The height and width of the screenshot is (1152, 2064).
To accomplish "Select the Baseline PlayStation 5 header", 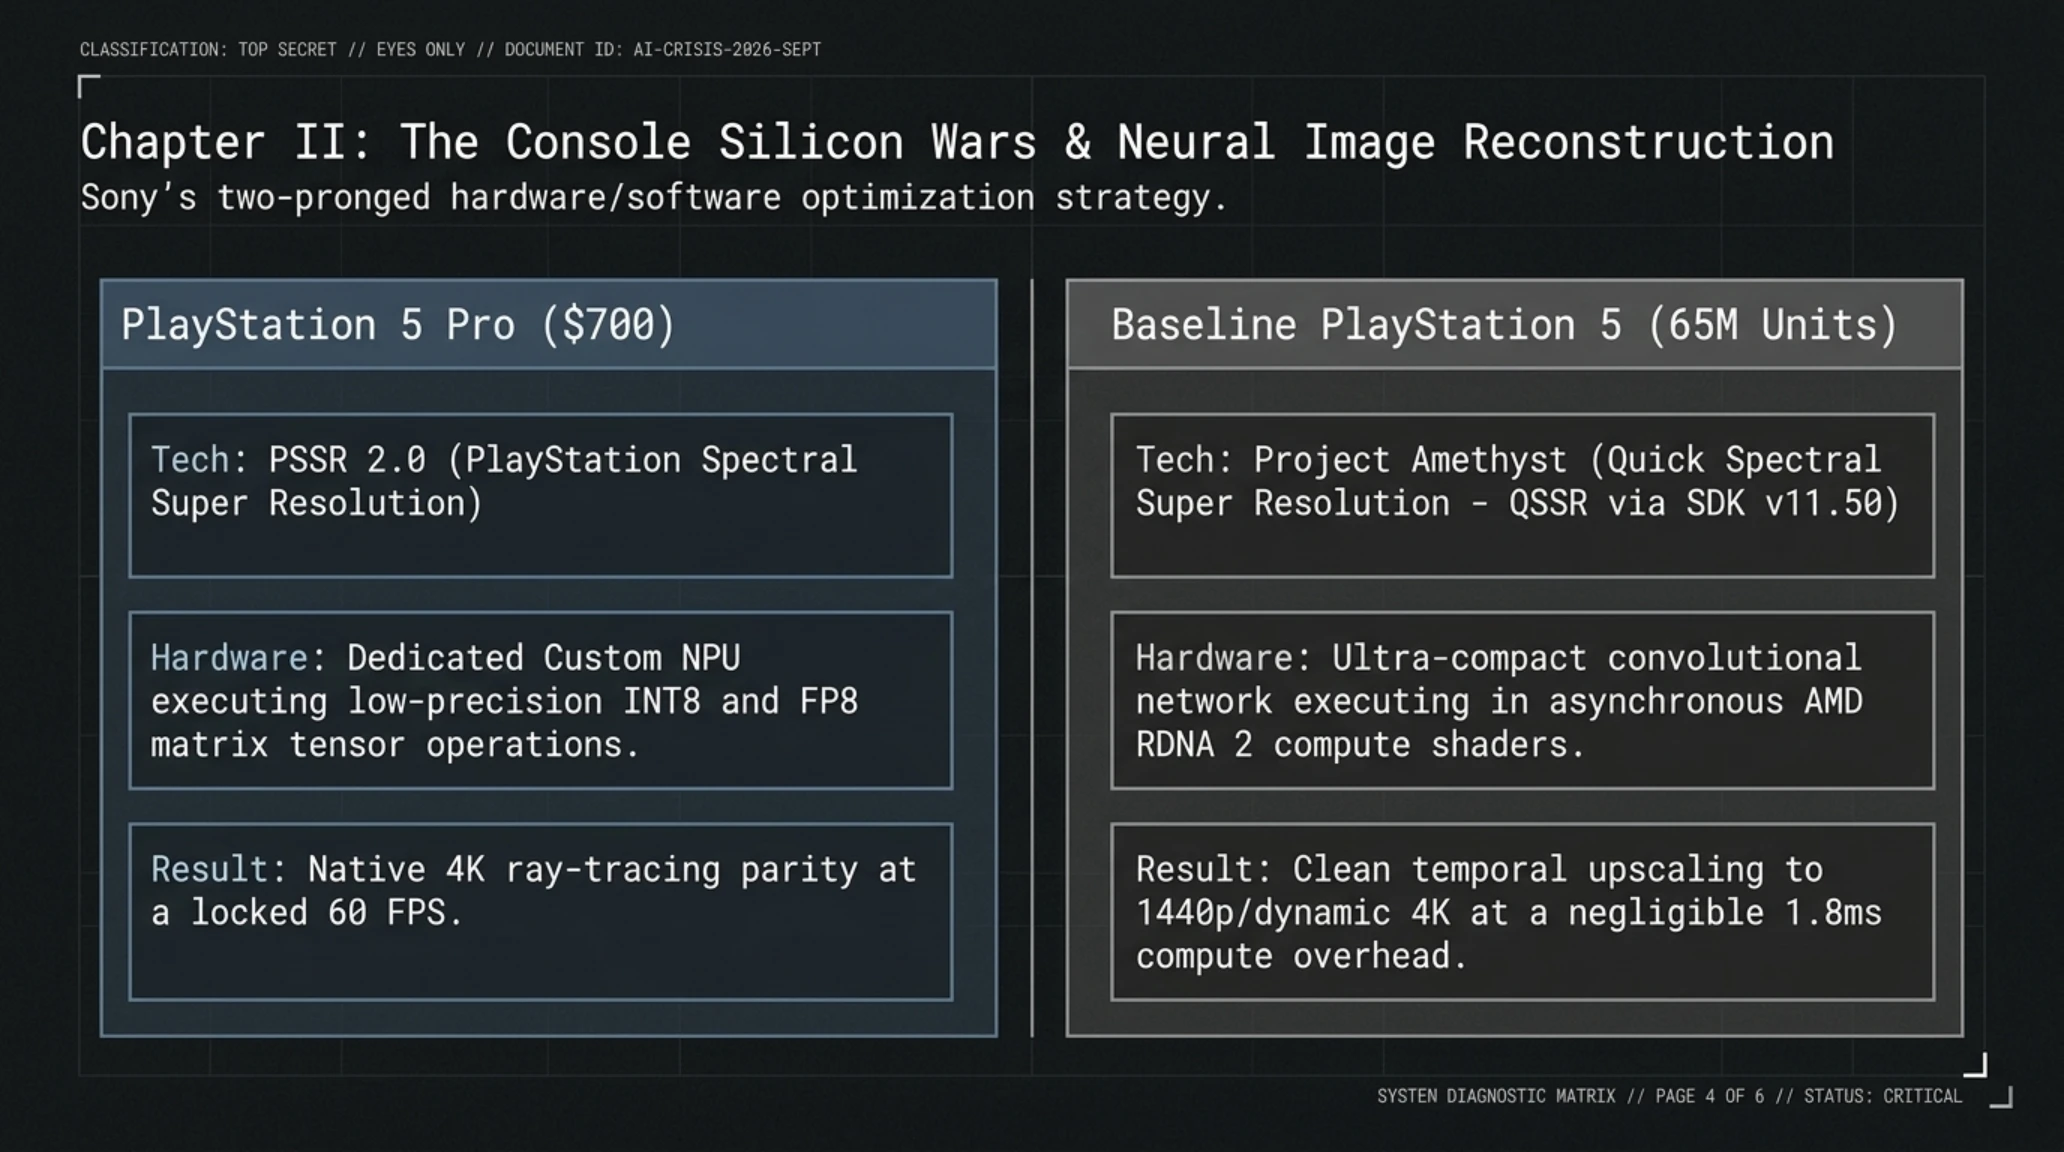I will 1514,324.
